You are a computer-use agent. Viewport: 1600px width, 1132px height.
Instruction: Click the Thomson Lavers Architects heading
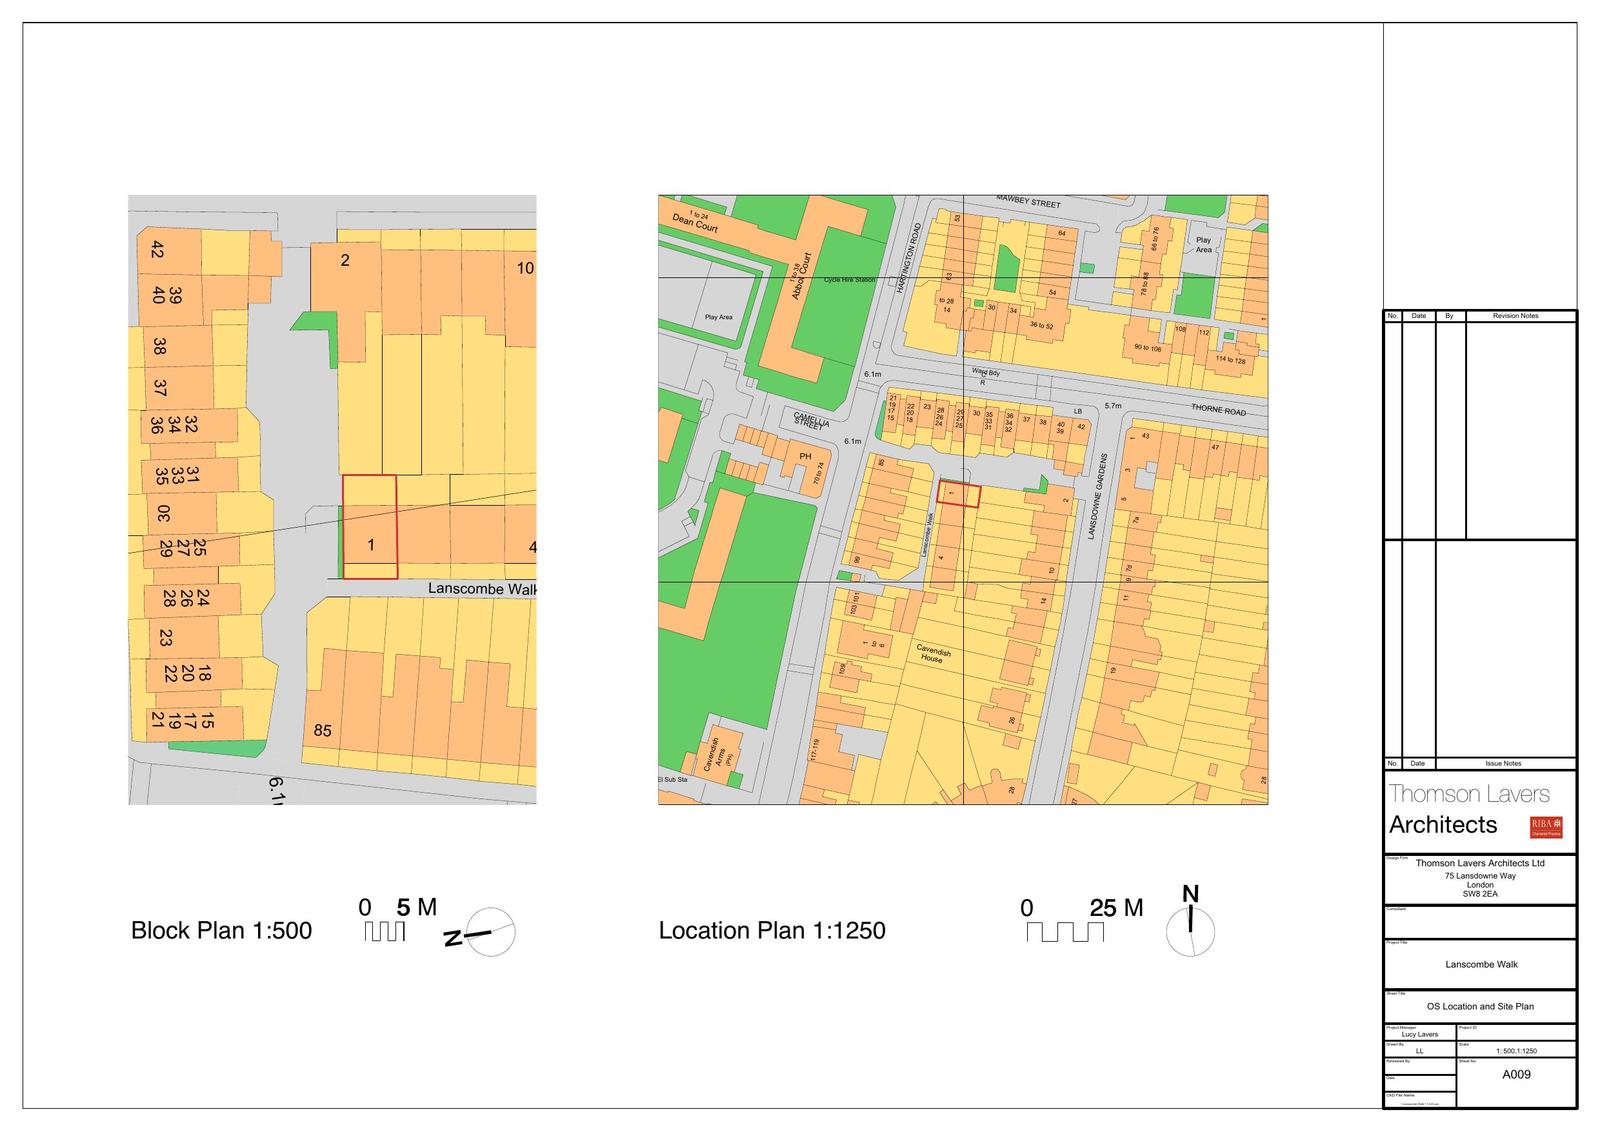click(x=1468, y=809)
